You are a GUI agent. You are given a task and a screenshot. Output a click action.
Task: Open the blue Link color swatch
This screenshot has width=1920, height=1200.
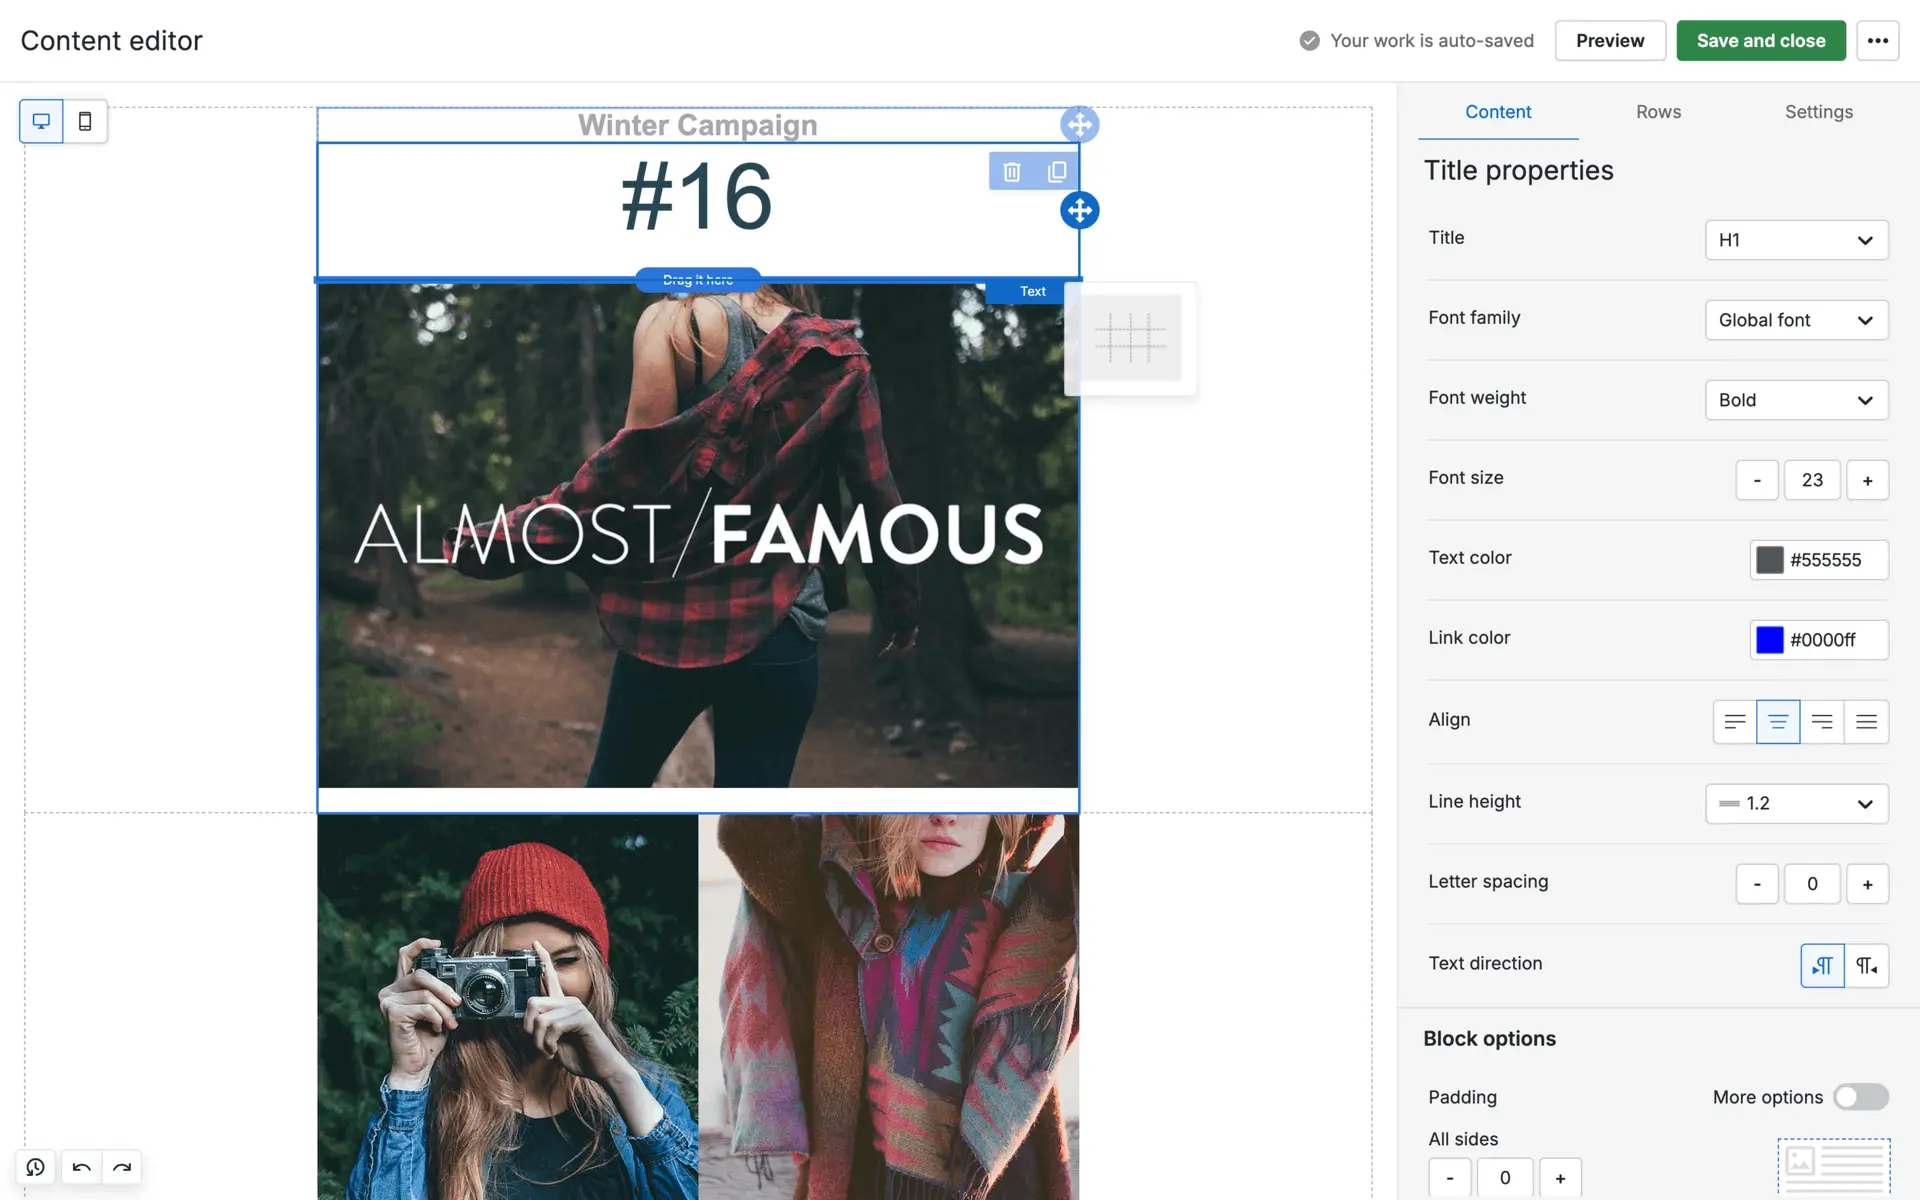pos(1769,640)
